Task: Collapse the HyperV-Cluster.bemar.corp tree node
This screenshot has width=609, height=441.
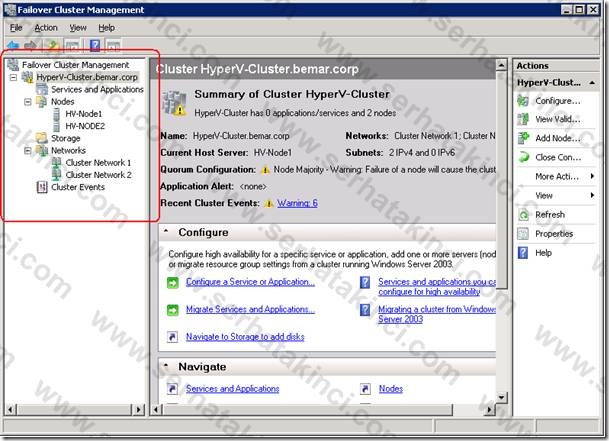Action: point(14,77)
